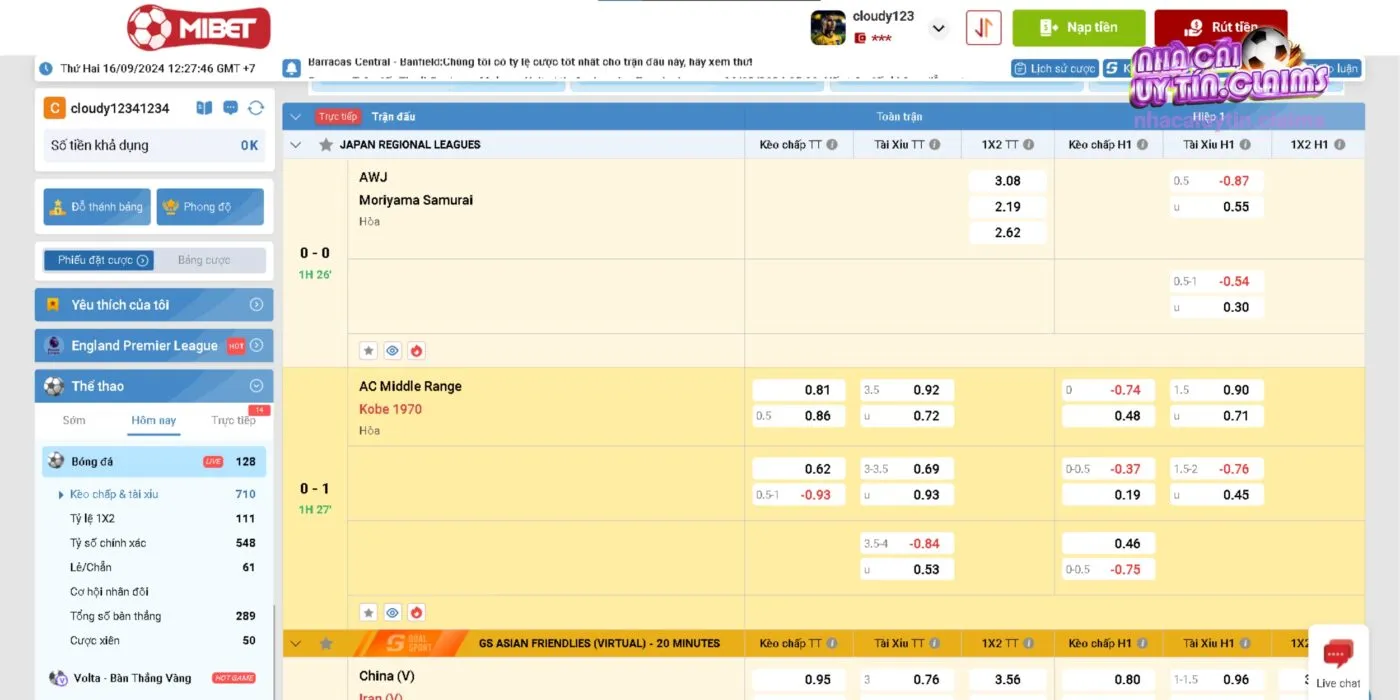Click the red transfer arrows icon
Image resolution: width=1400 pixels, height=700 pixels.
point(983,28)
